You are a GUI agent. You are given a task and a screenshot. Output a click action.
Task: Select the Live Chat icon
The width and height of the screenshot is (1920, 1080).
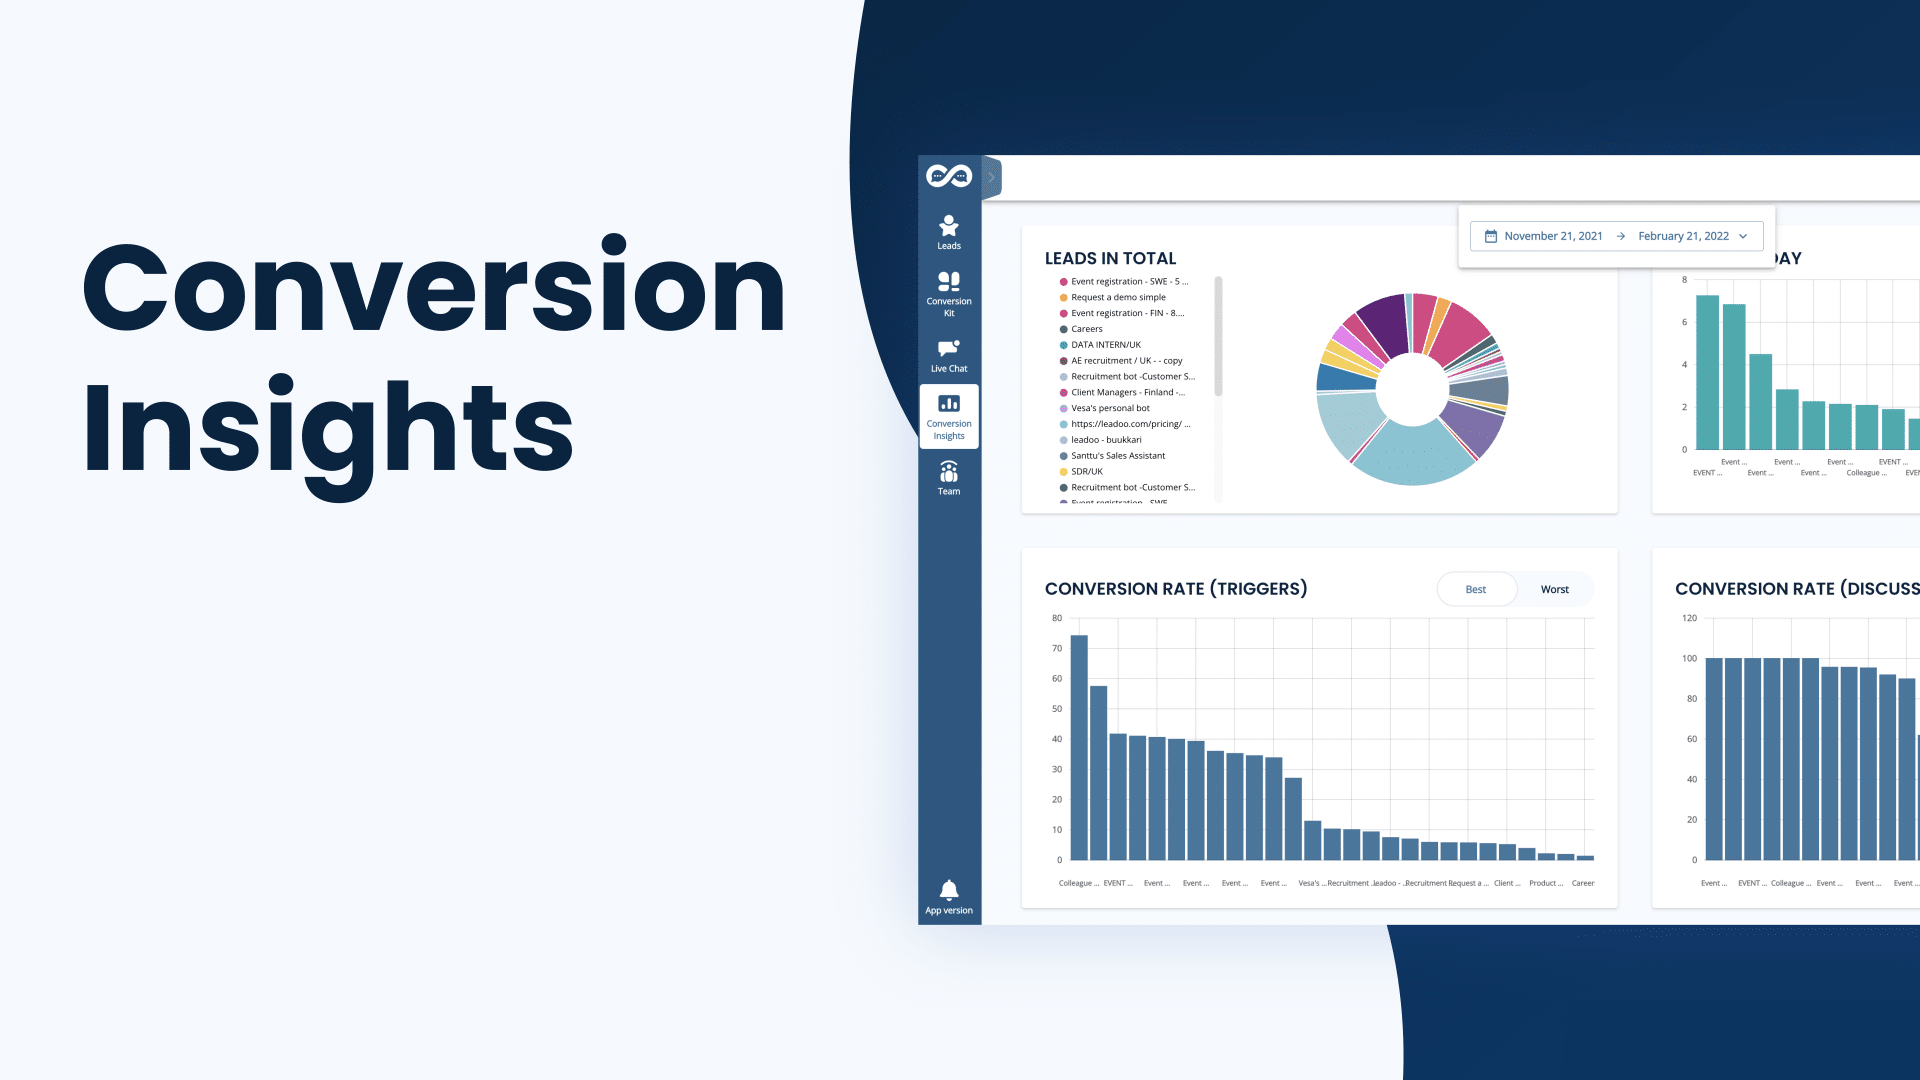click(948, 353)
